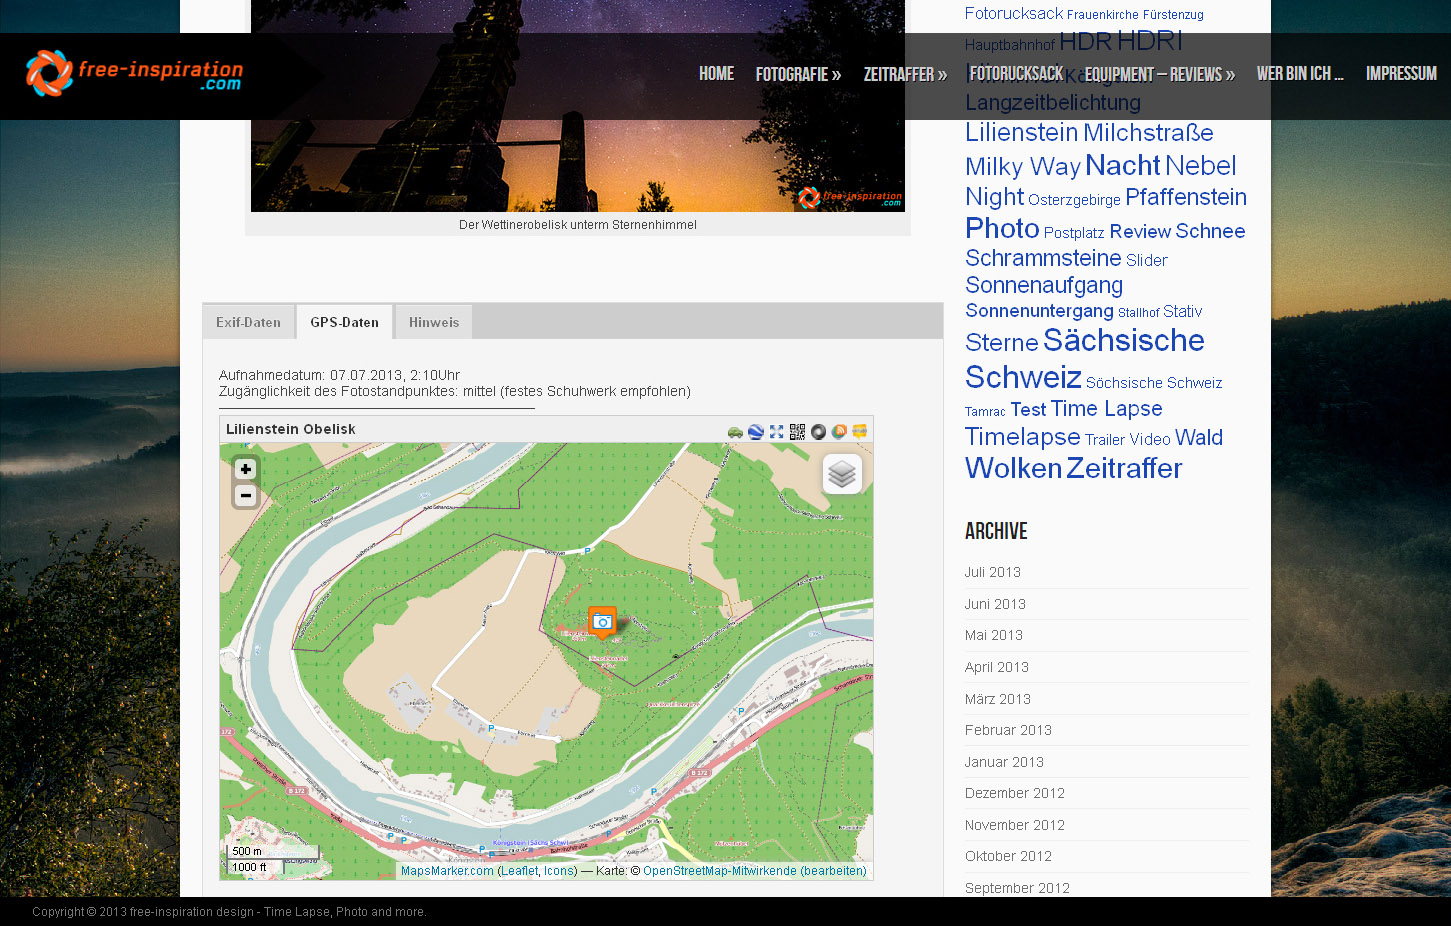The height and width of the screenshot is (926, 1451).
Task: Click the 'Lilienstein Obelisk' map title
Action: (x=291, y=429)
